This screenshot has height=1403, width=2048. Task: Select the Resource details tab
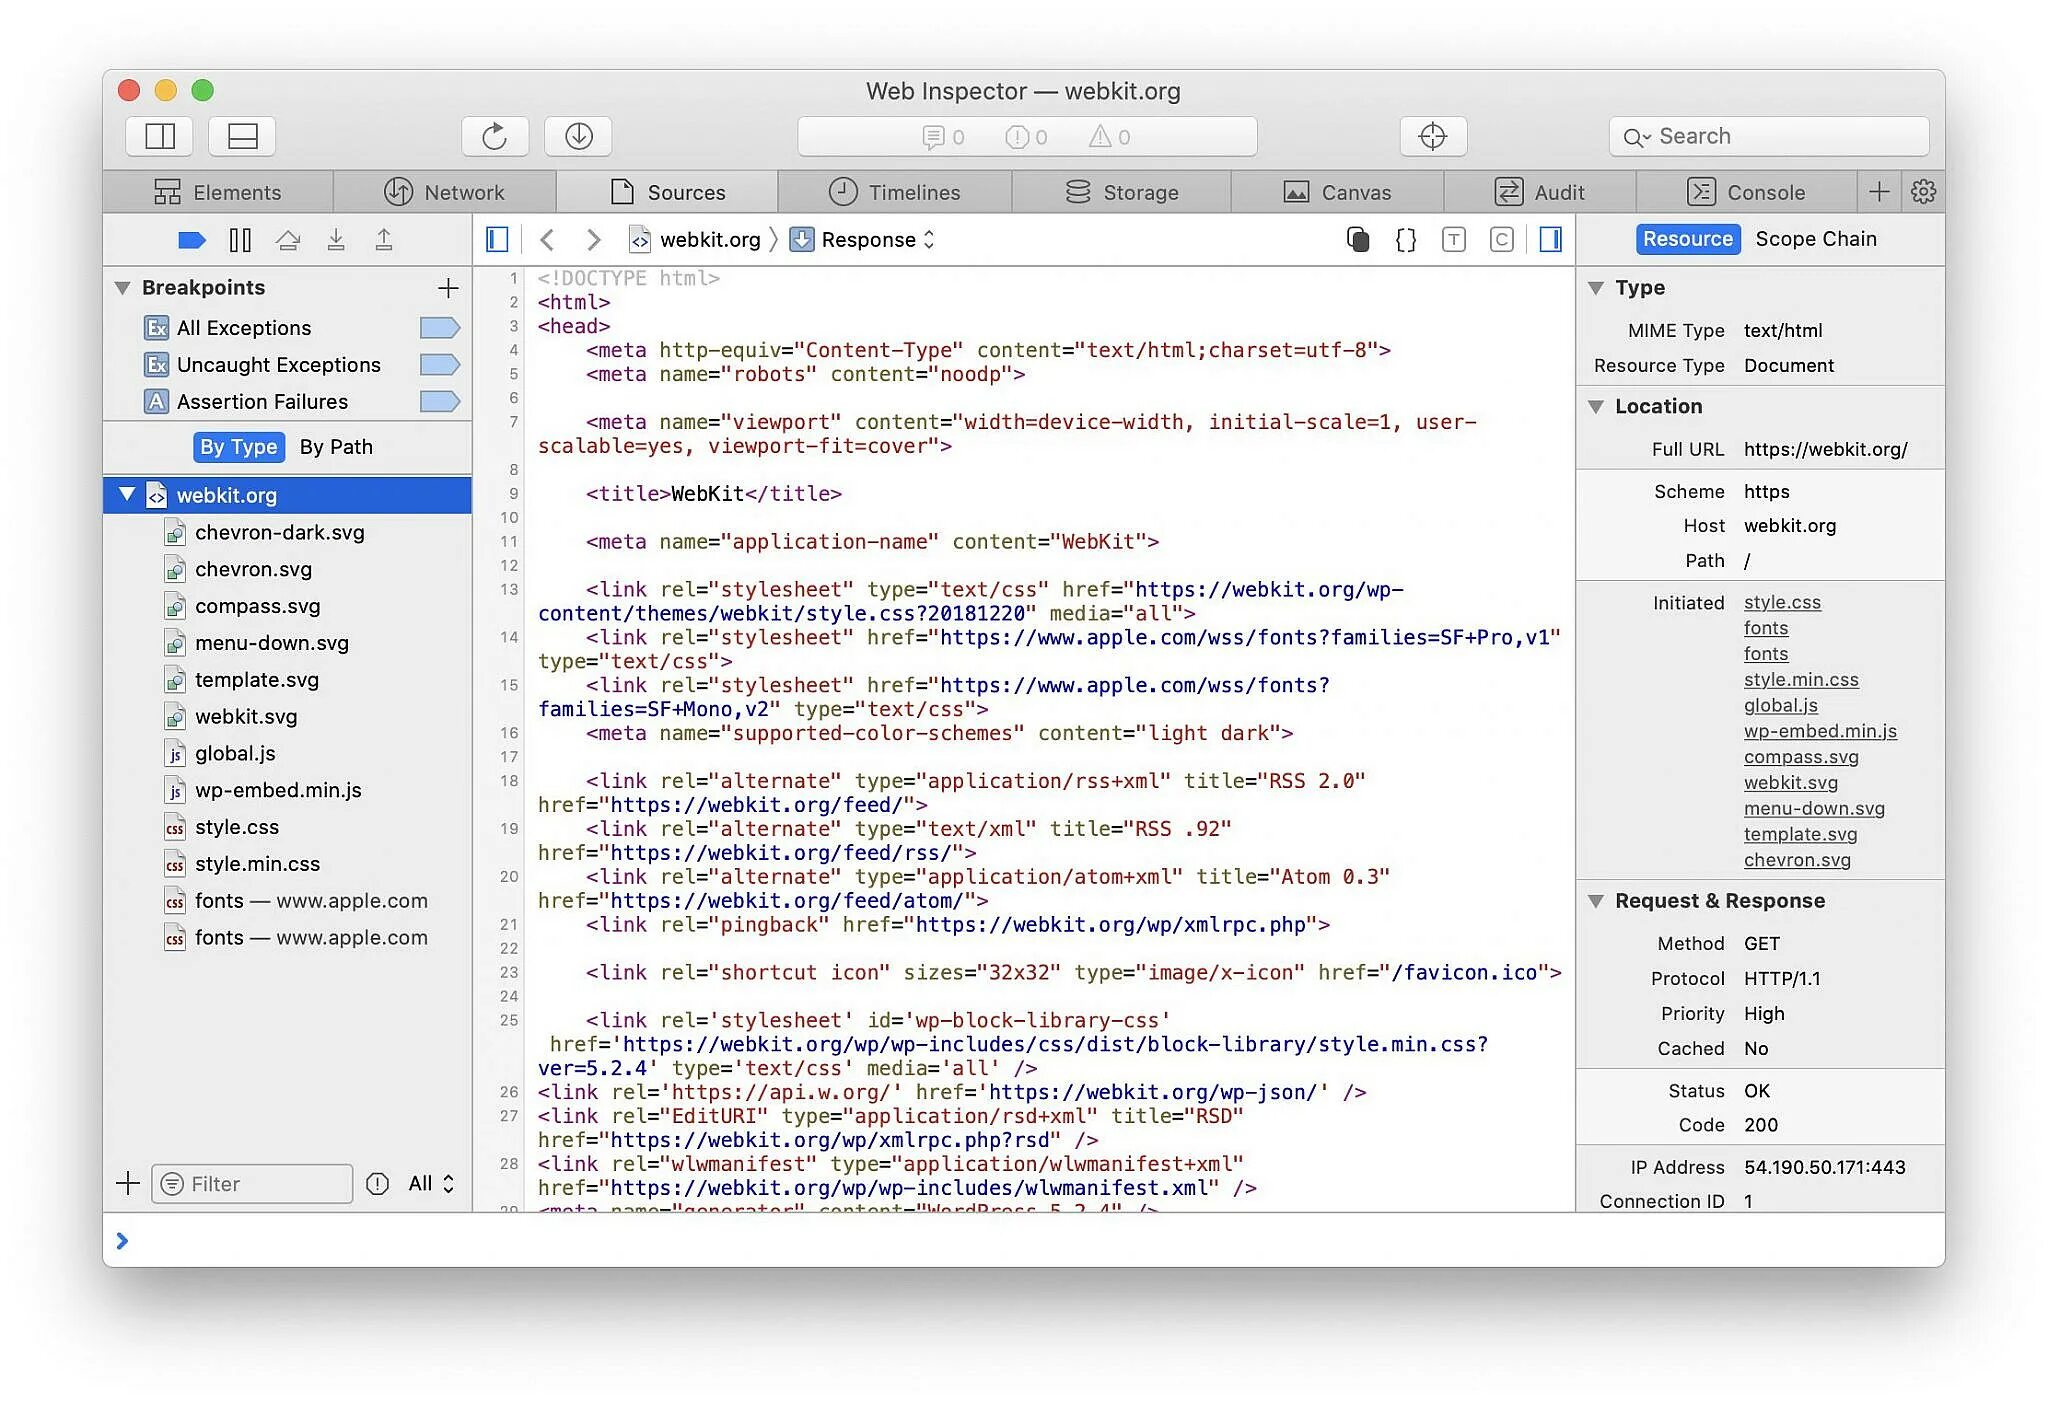tap(1687, 239)
